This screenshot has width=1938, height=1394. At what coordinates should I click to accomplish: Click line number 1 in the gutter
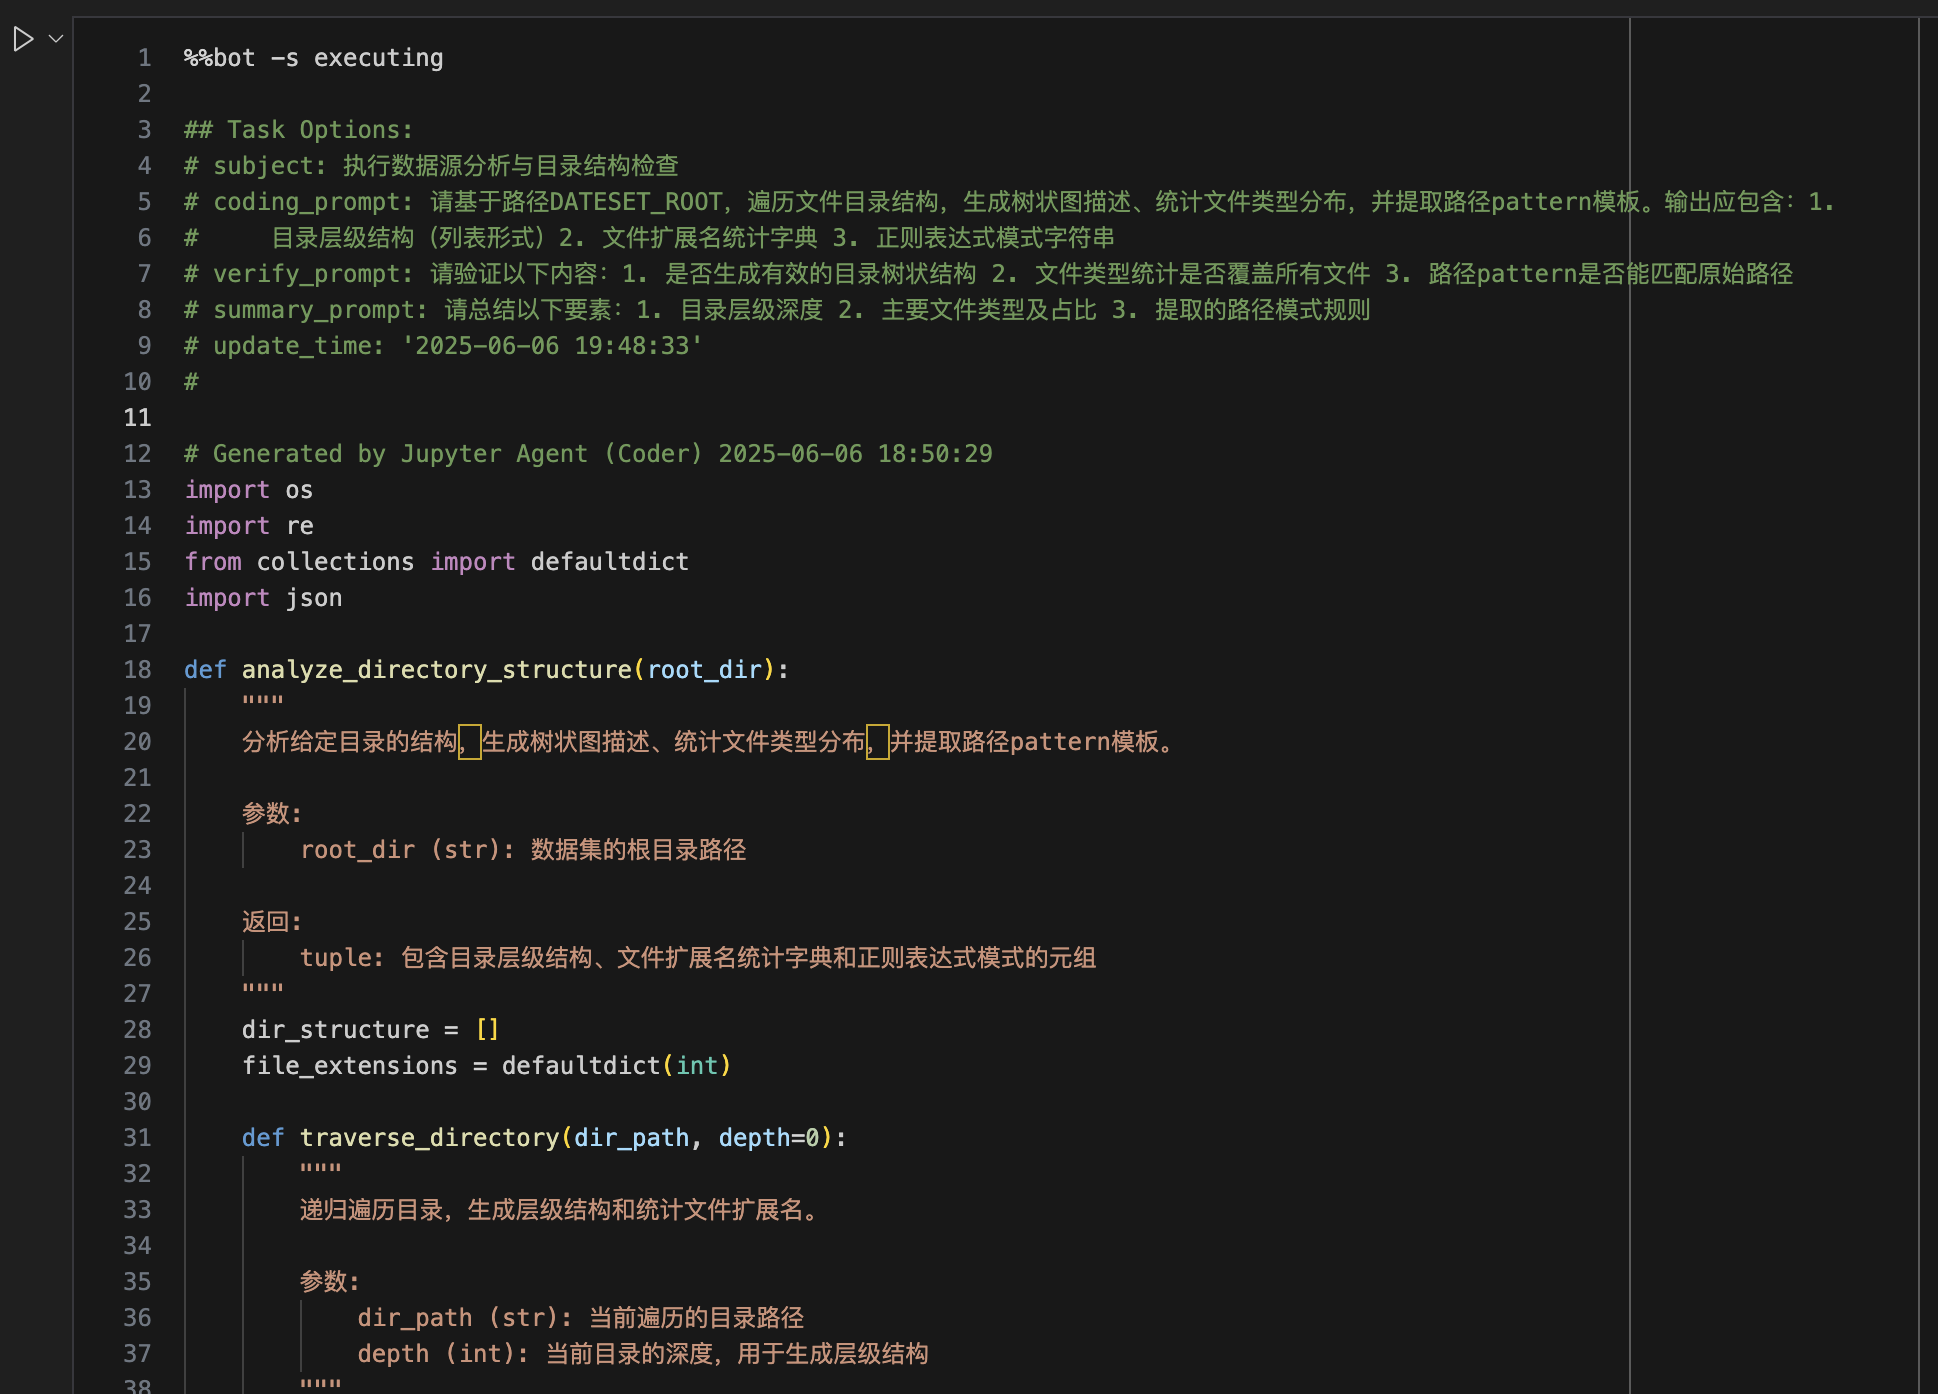pos(143,58)
